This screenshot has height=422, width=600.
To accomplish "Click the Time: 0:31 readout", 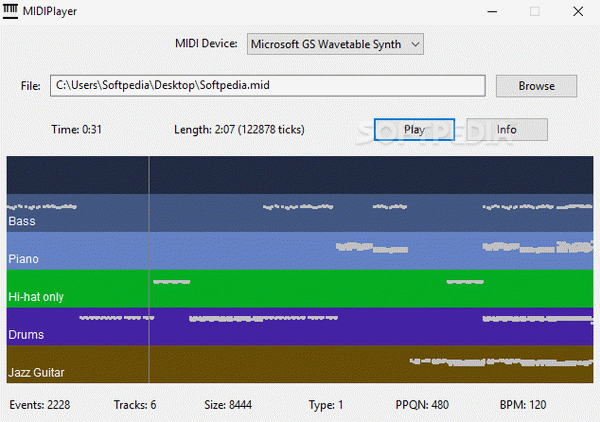I will click(x=77, y=129).
